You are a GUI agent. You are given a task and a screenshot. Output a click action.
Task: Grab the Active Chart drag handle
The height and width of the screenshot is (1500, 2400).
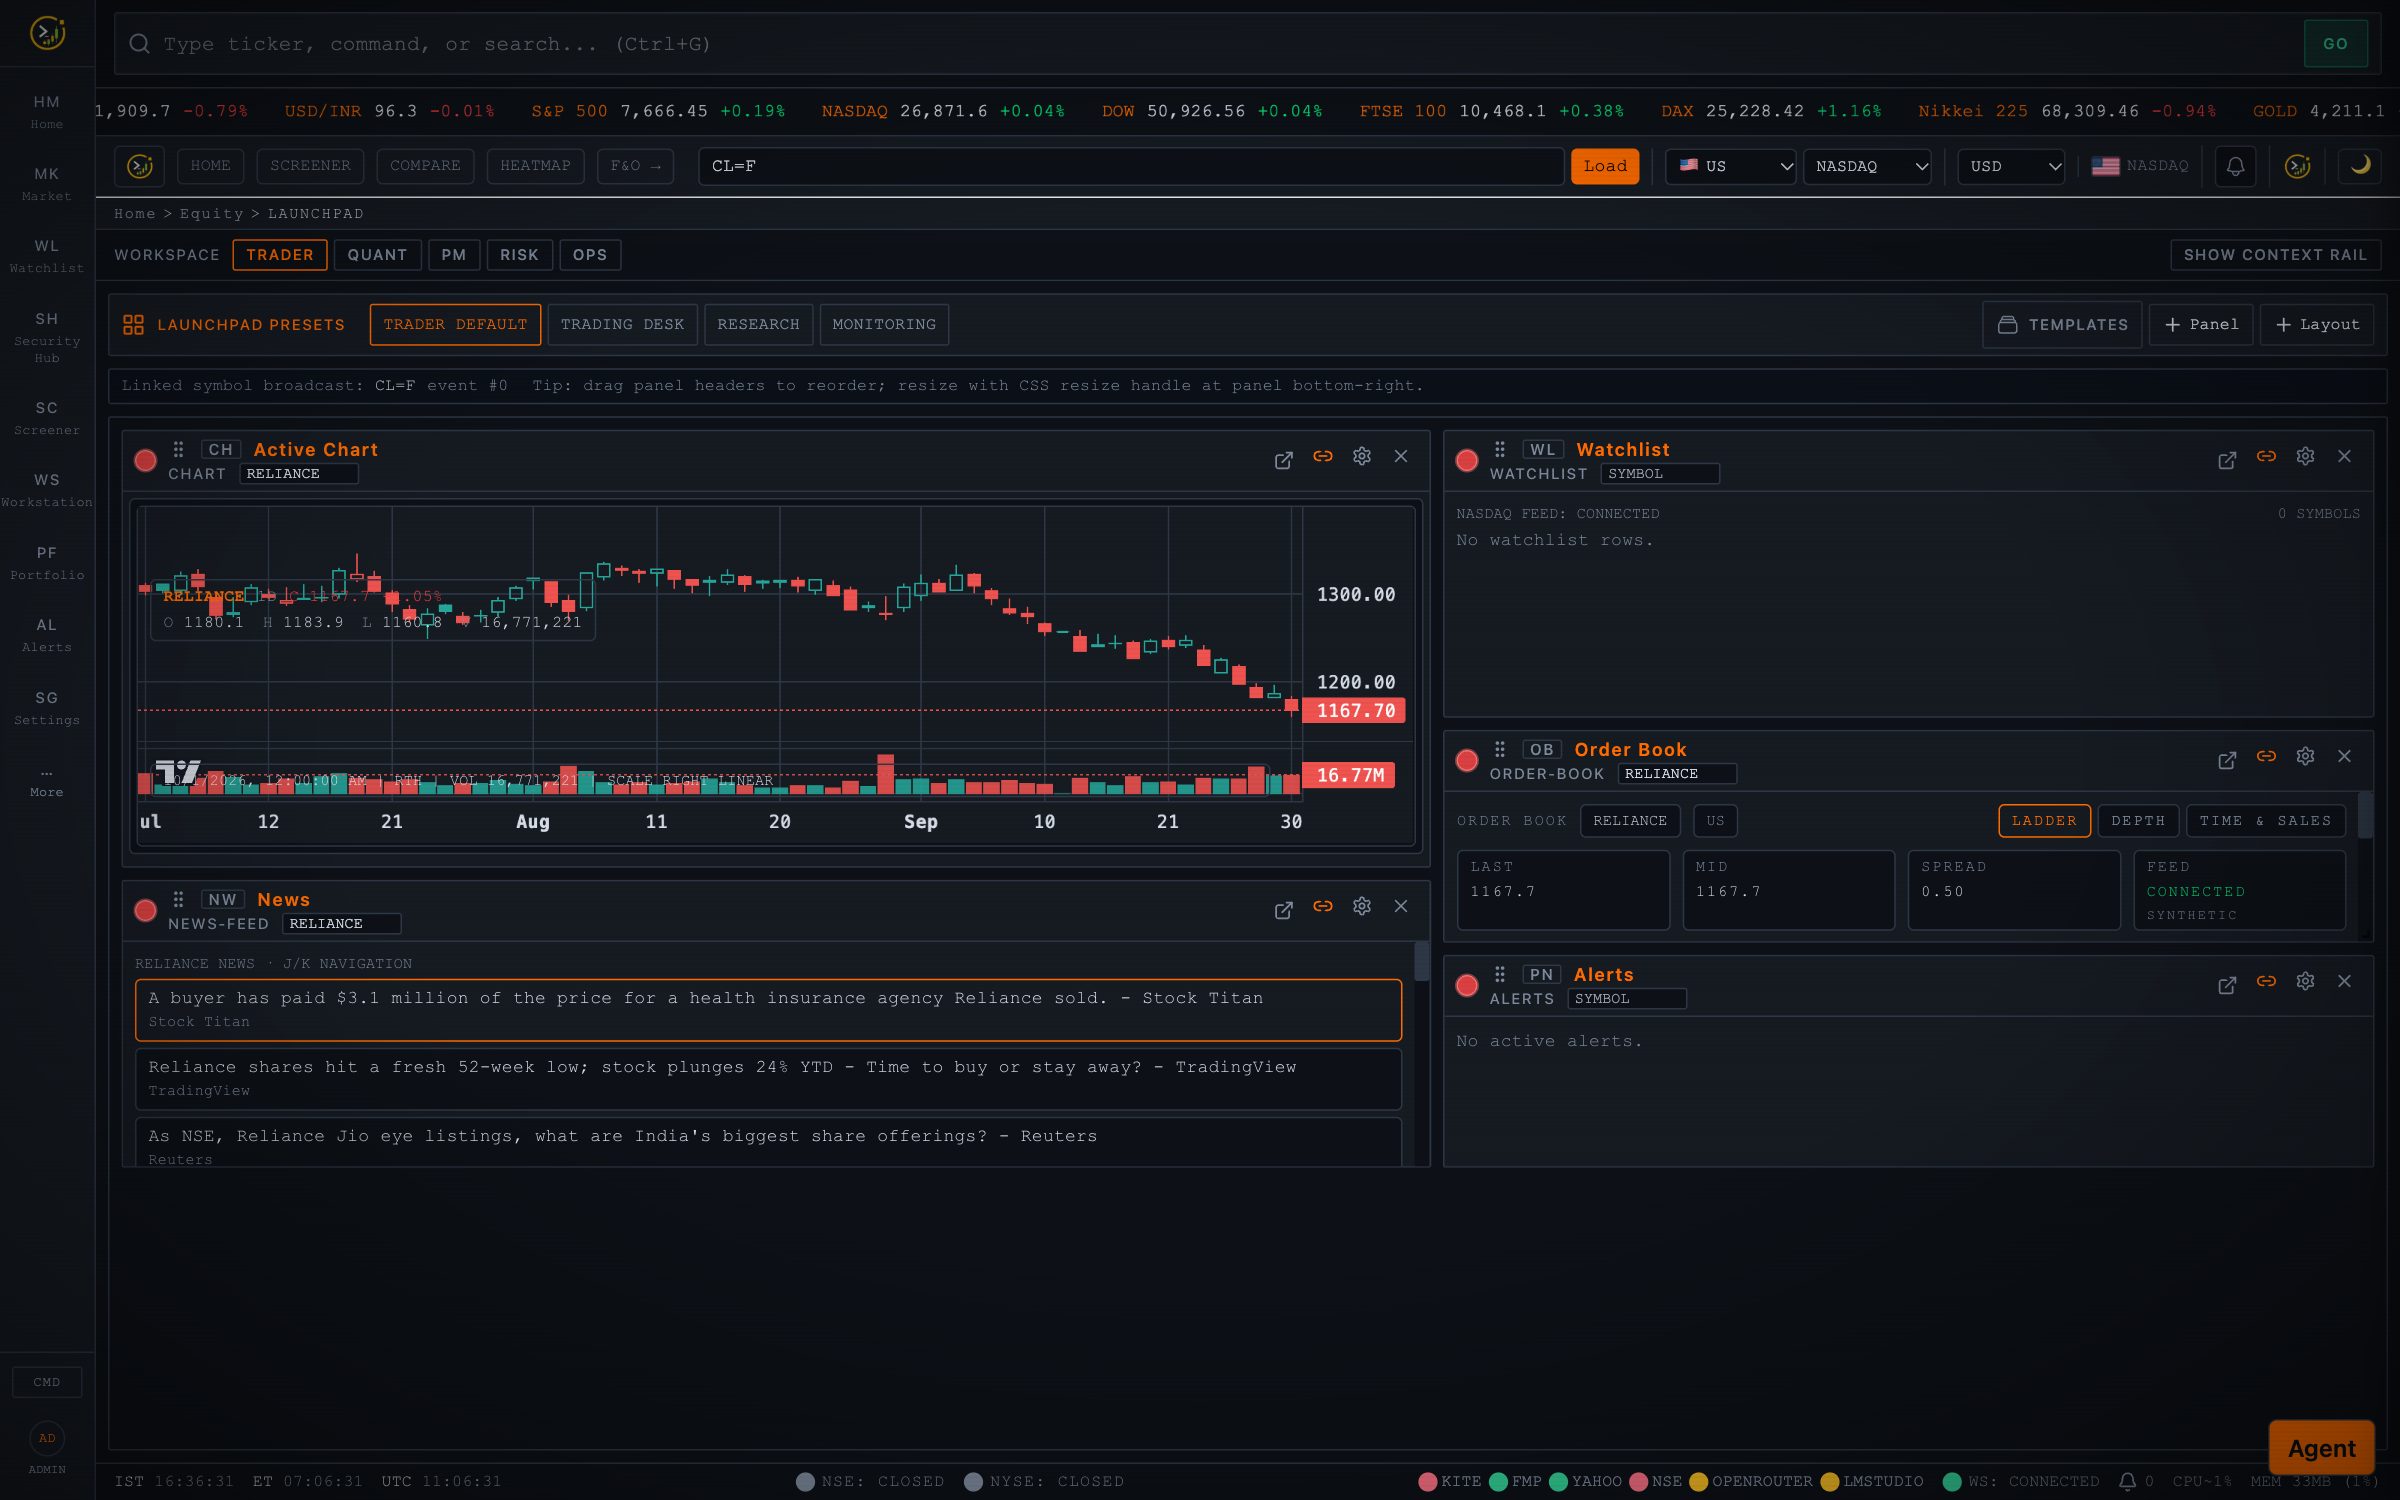pyautogui.click(x=178, y=450)
